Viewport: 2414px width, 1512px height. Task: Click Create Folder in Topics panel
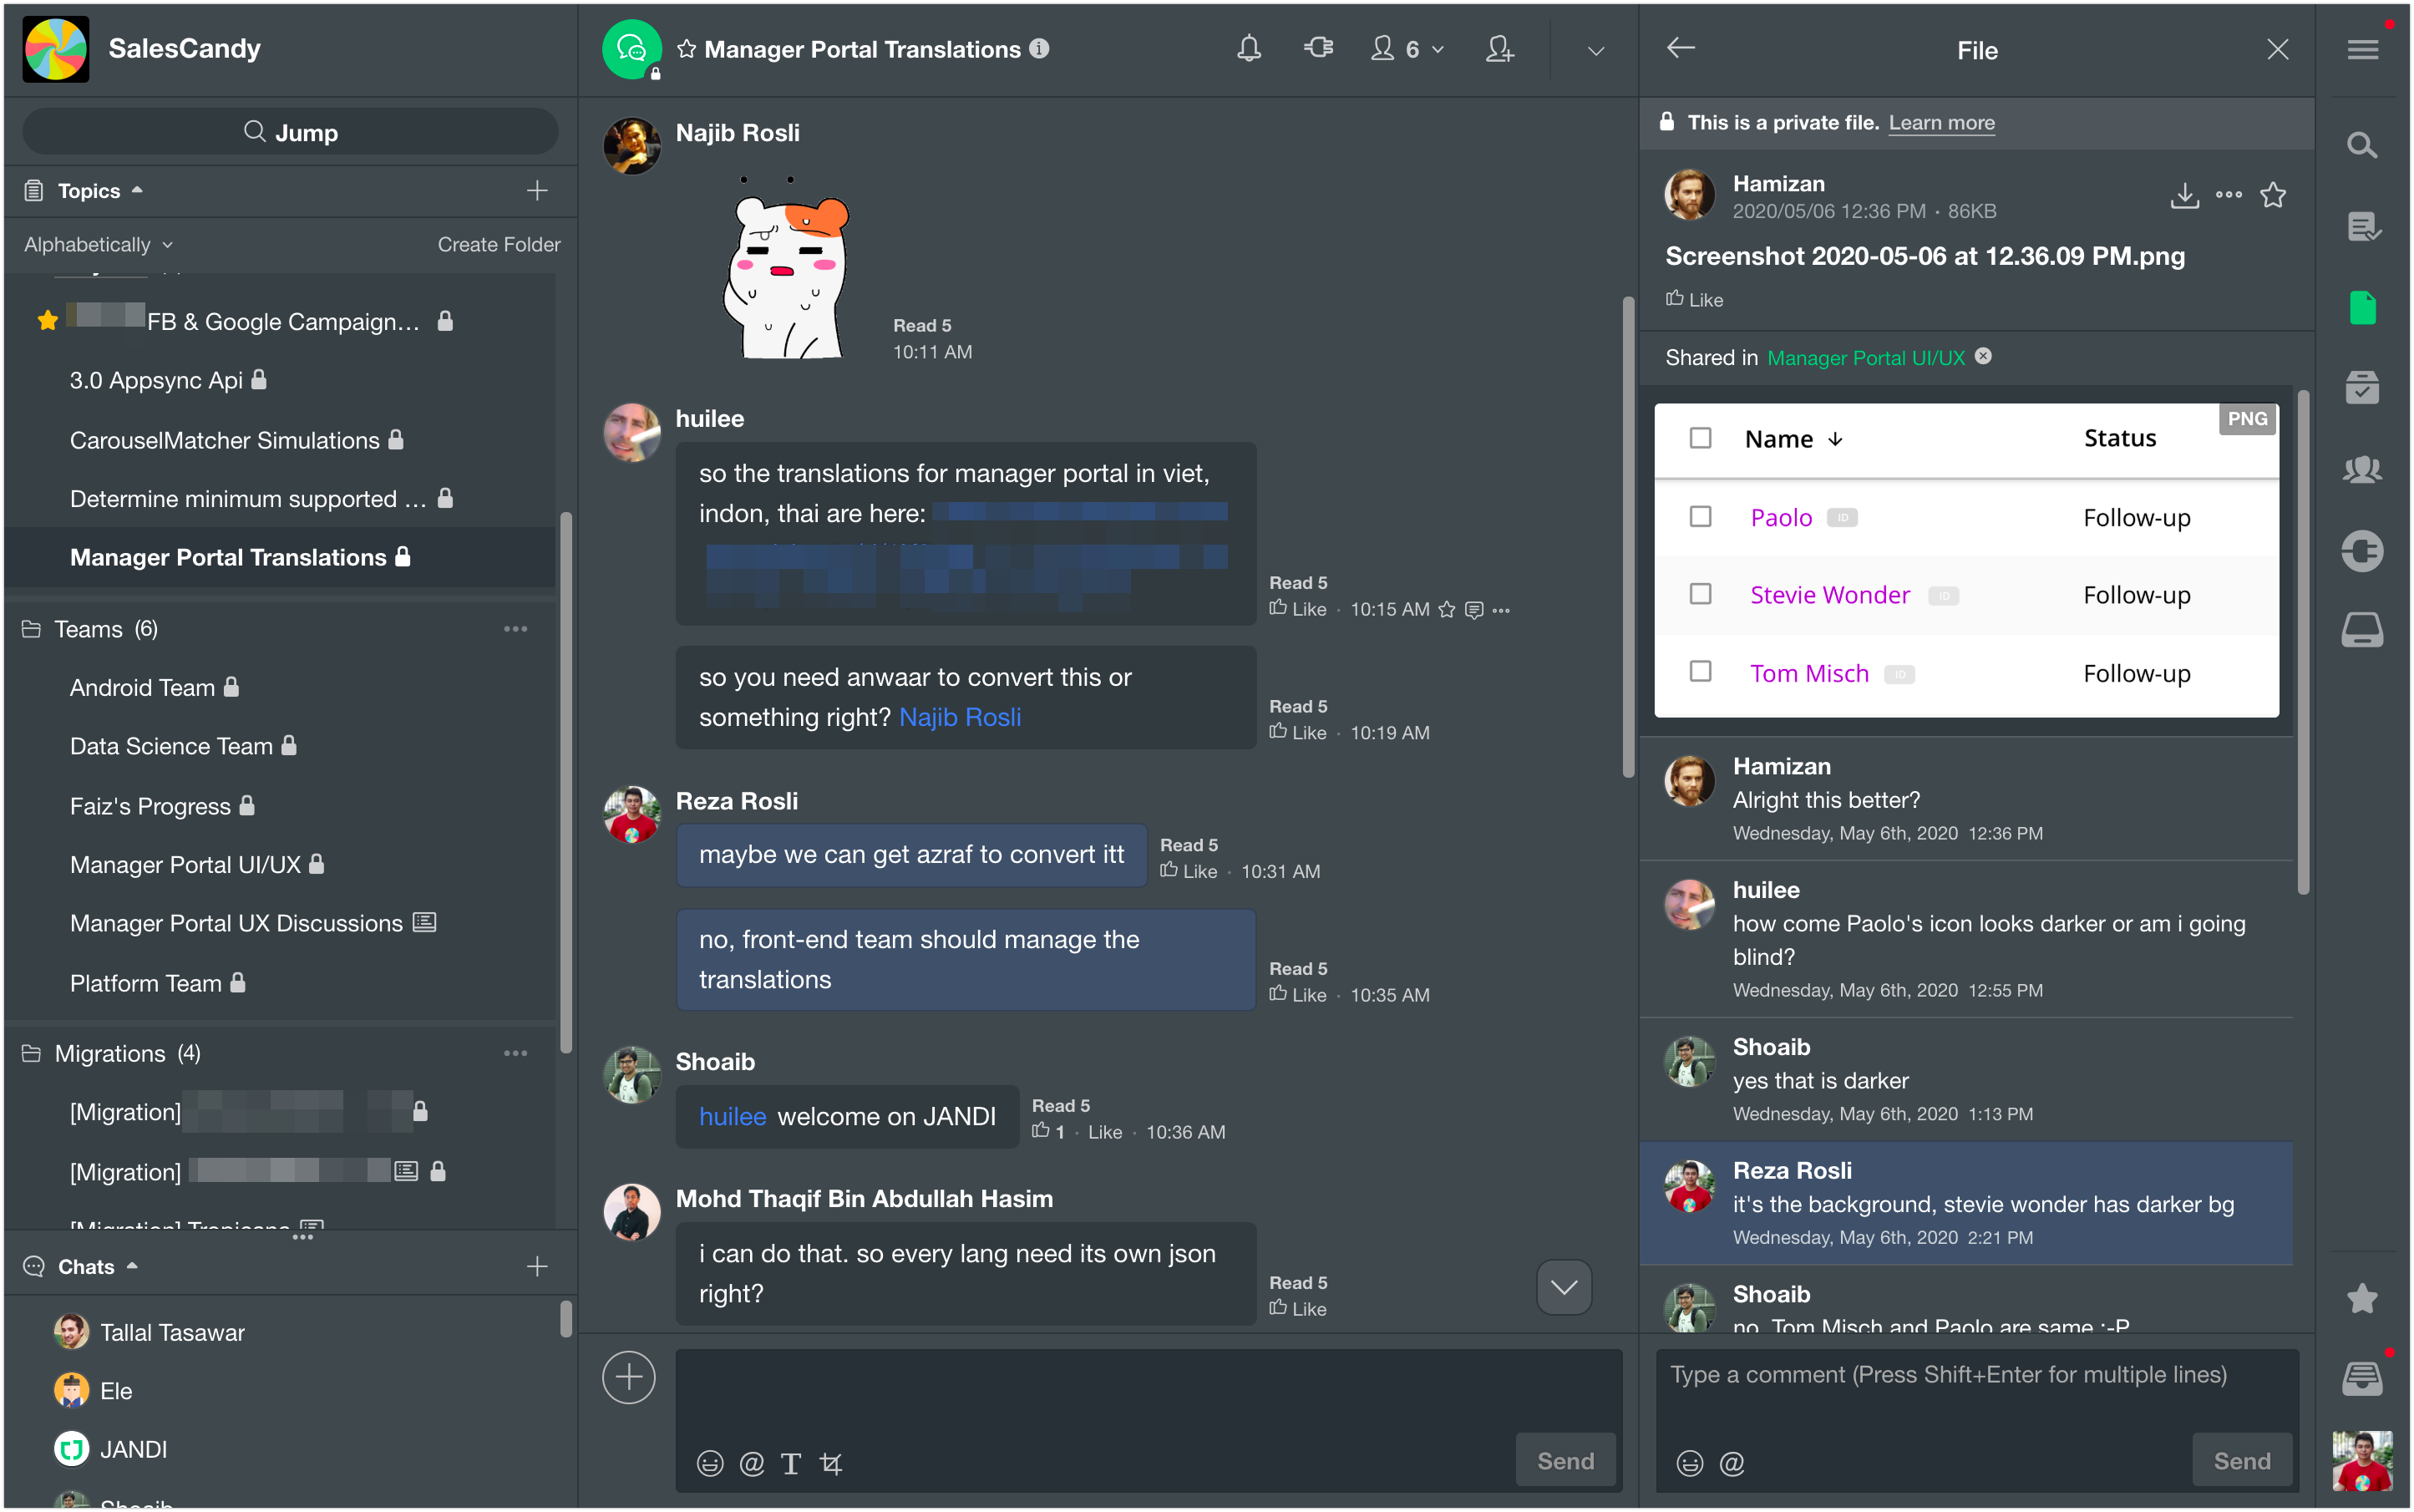tap(498, 244)
